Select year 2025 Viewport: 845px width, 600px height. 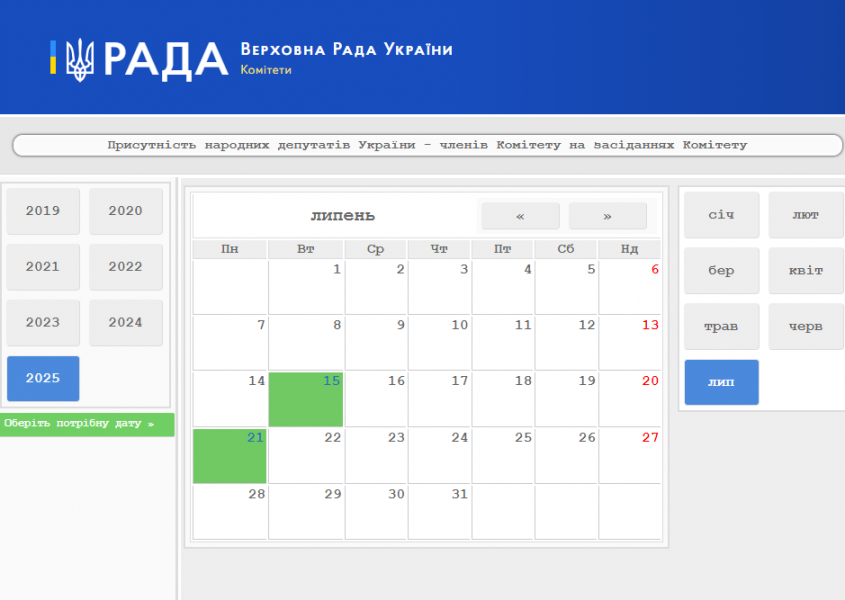43,378
